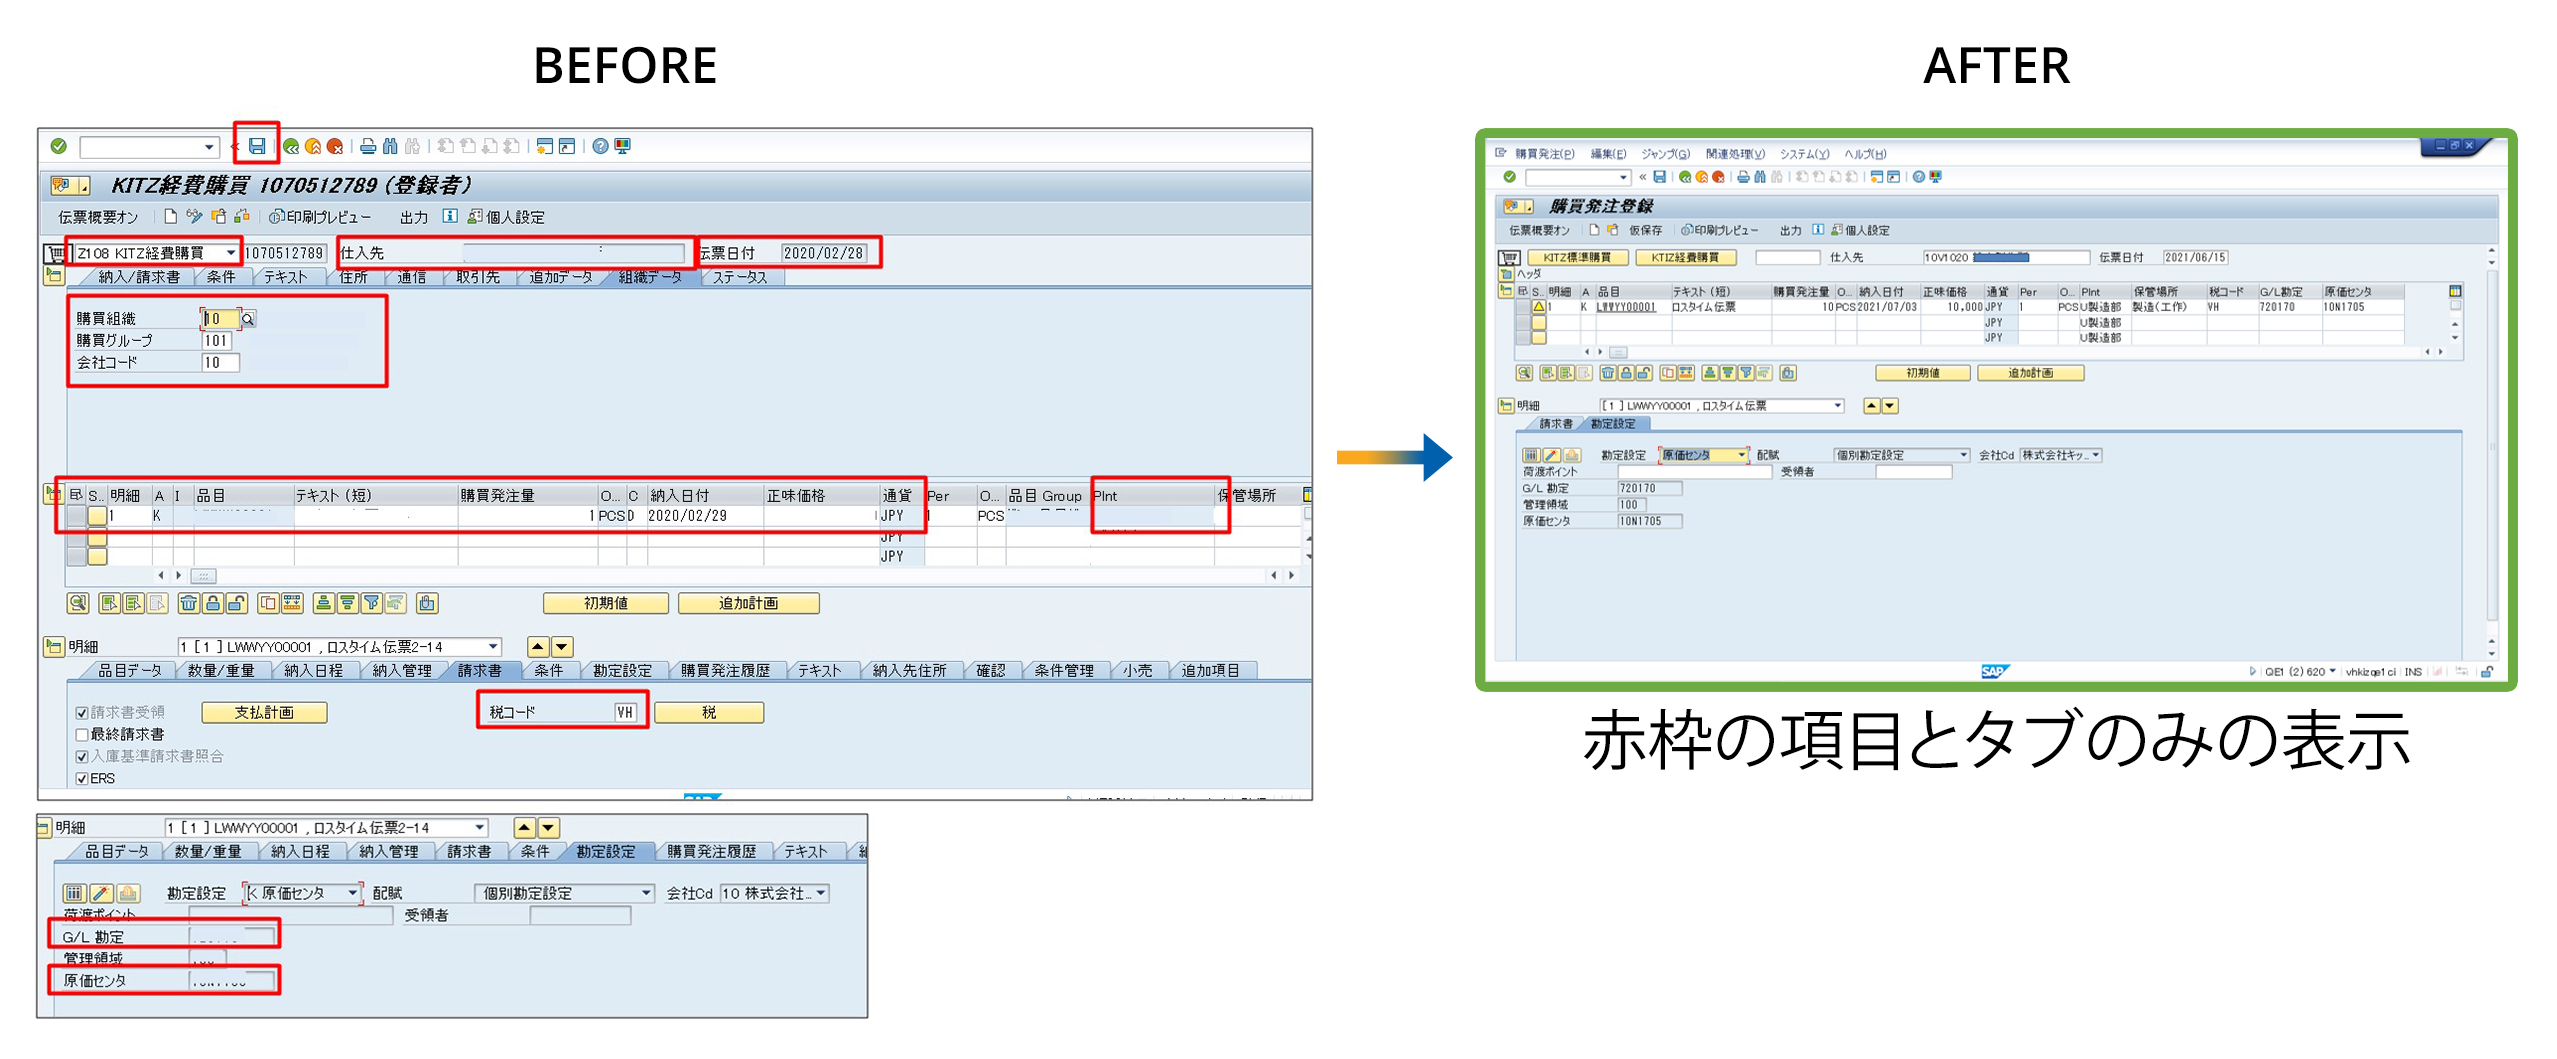The height and width of the screenshot is (1059, 2557).
Task: Expand the 原価センタ dropdown in AFTER screen
Action: (1741, 455)
